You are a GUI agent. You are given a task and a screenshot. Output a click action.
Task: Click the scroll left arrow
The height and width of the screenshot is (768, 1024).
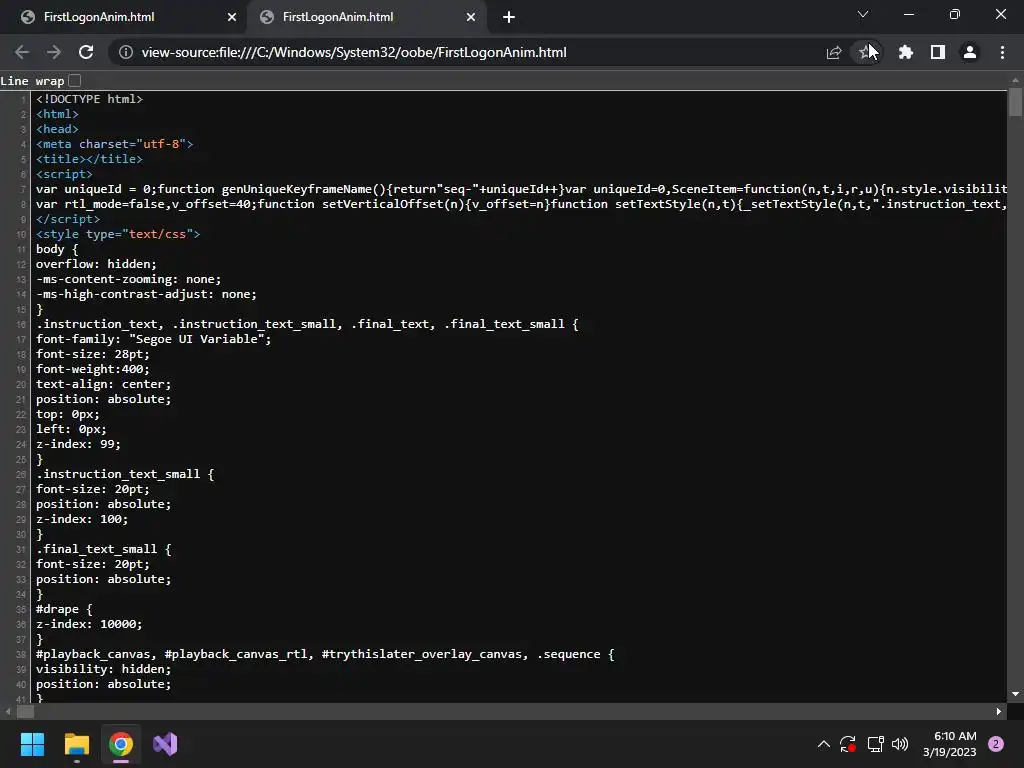pos(8,712)
